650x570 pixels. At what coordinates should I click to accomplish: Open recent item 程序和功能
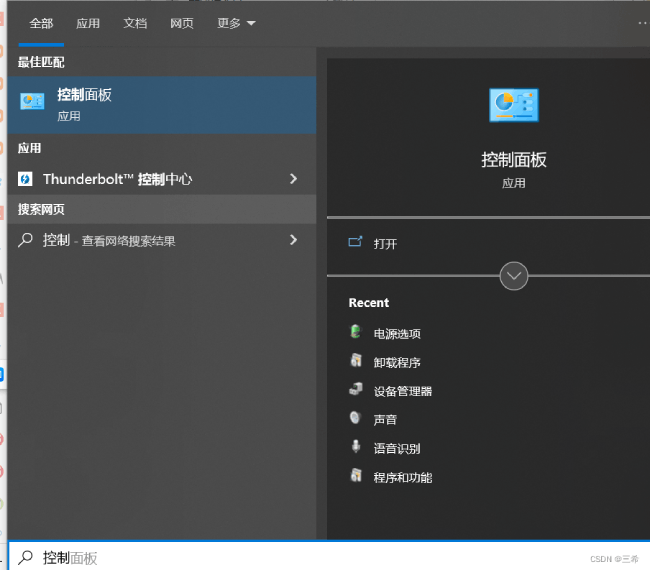[x=403, y=478]
